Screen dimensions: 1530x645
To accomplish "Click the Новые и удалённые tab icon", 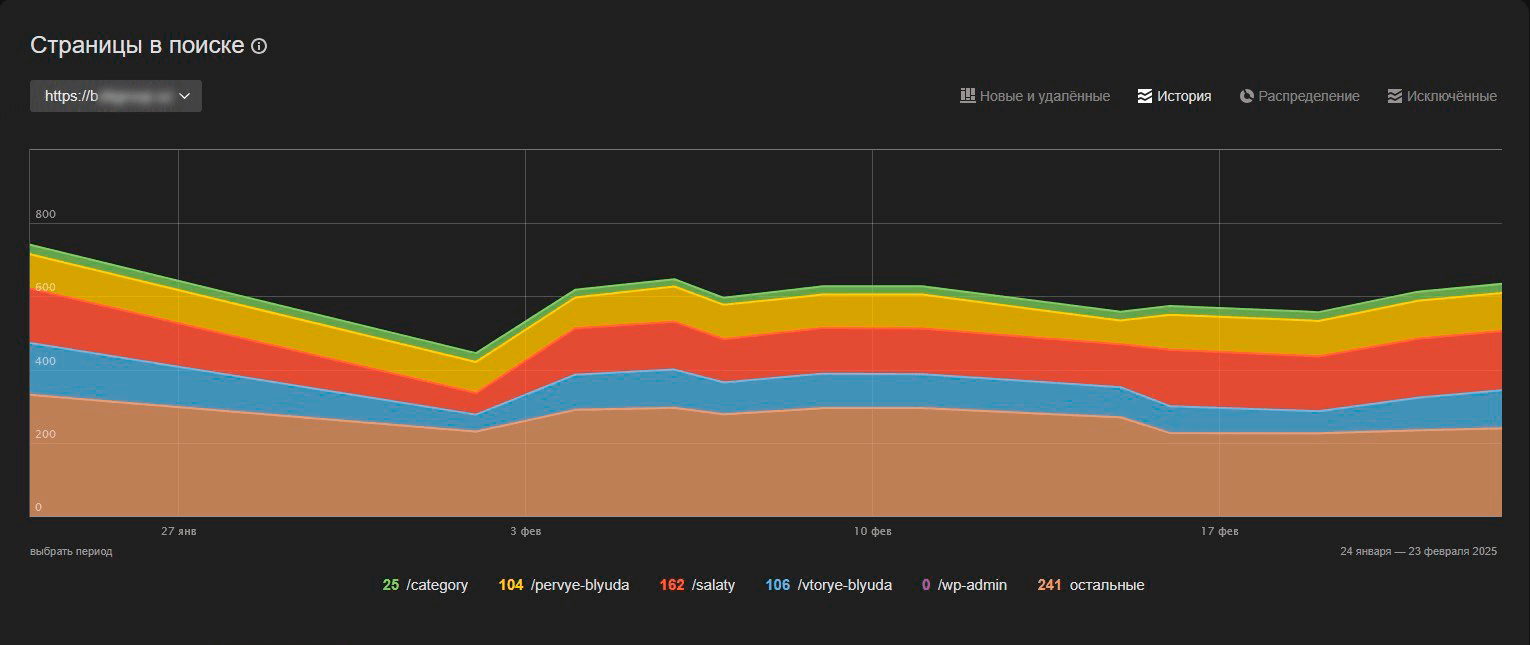I will 967,96.
